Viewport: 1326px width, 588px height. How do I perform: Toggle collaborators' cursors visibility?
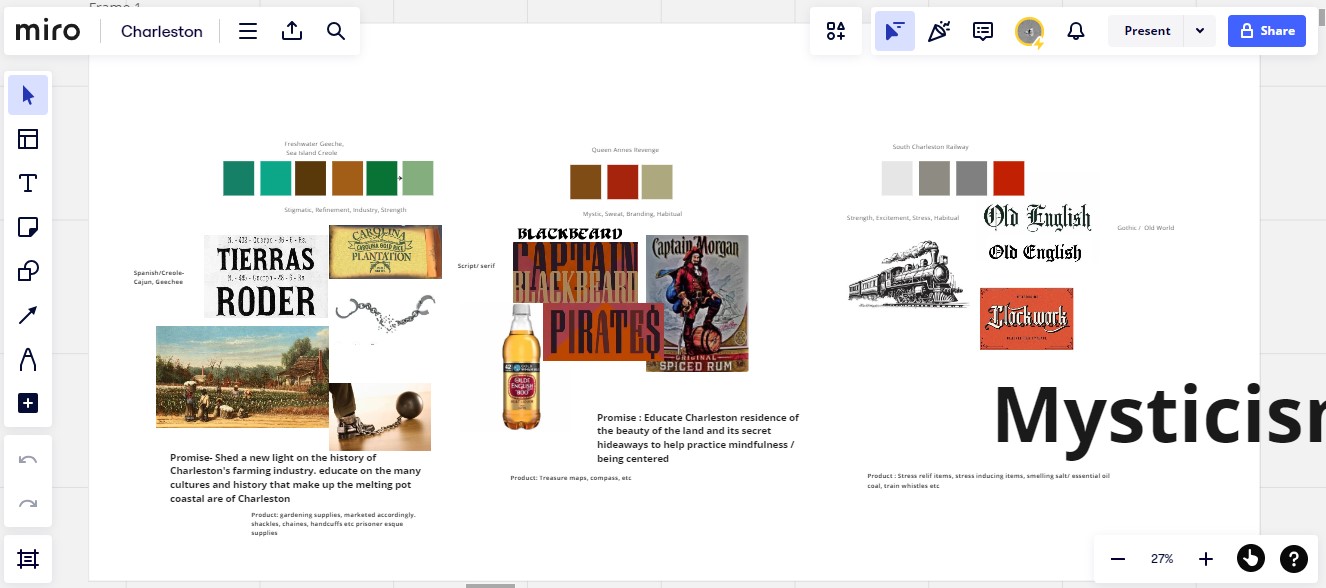[895, 31]
